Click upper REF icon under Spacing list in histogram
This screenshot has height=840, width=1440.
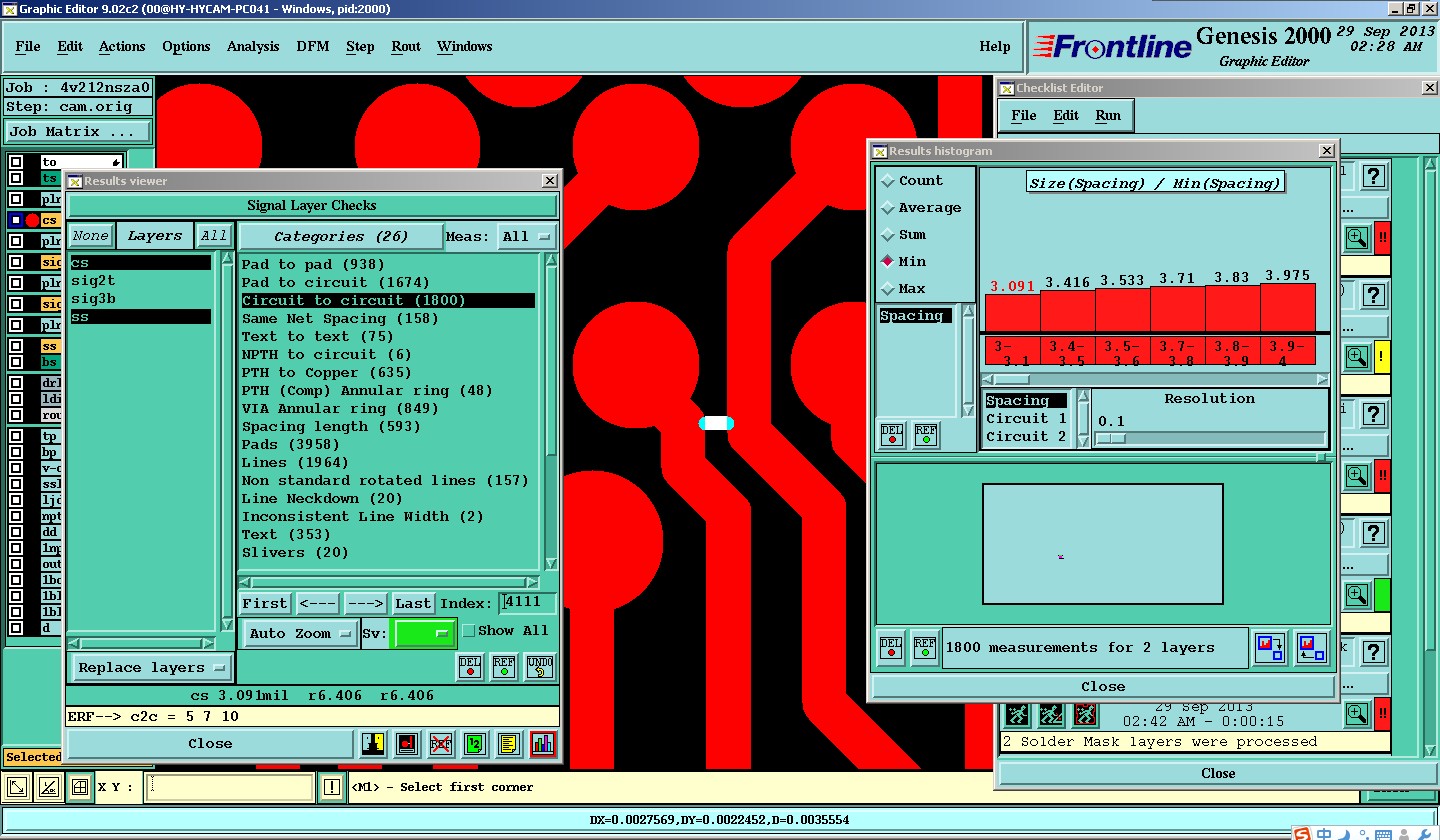coord(926,434)
